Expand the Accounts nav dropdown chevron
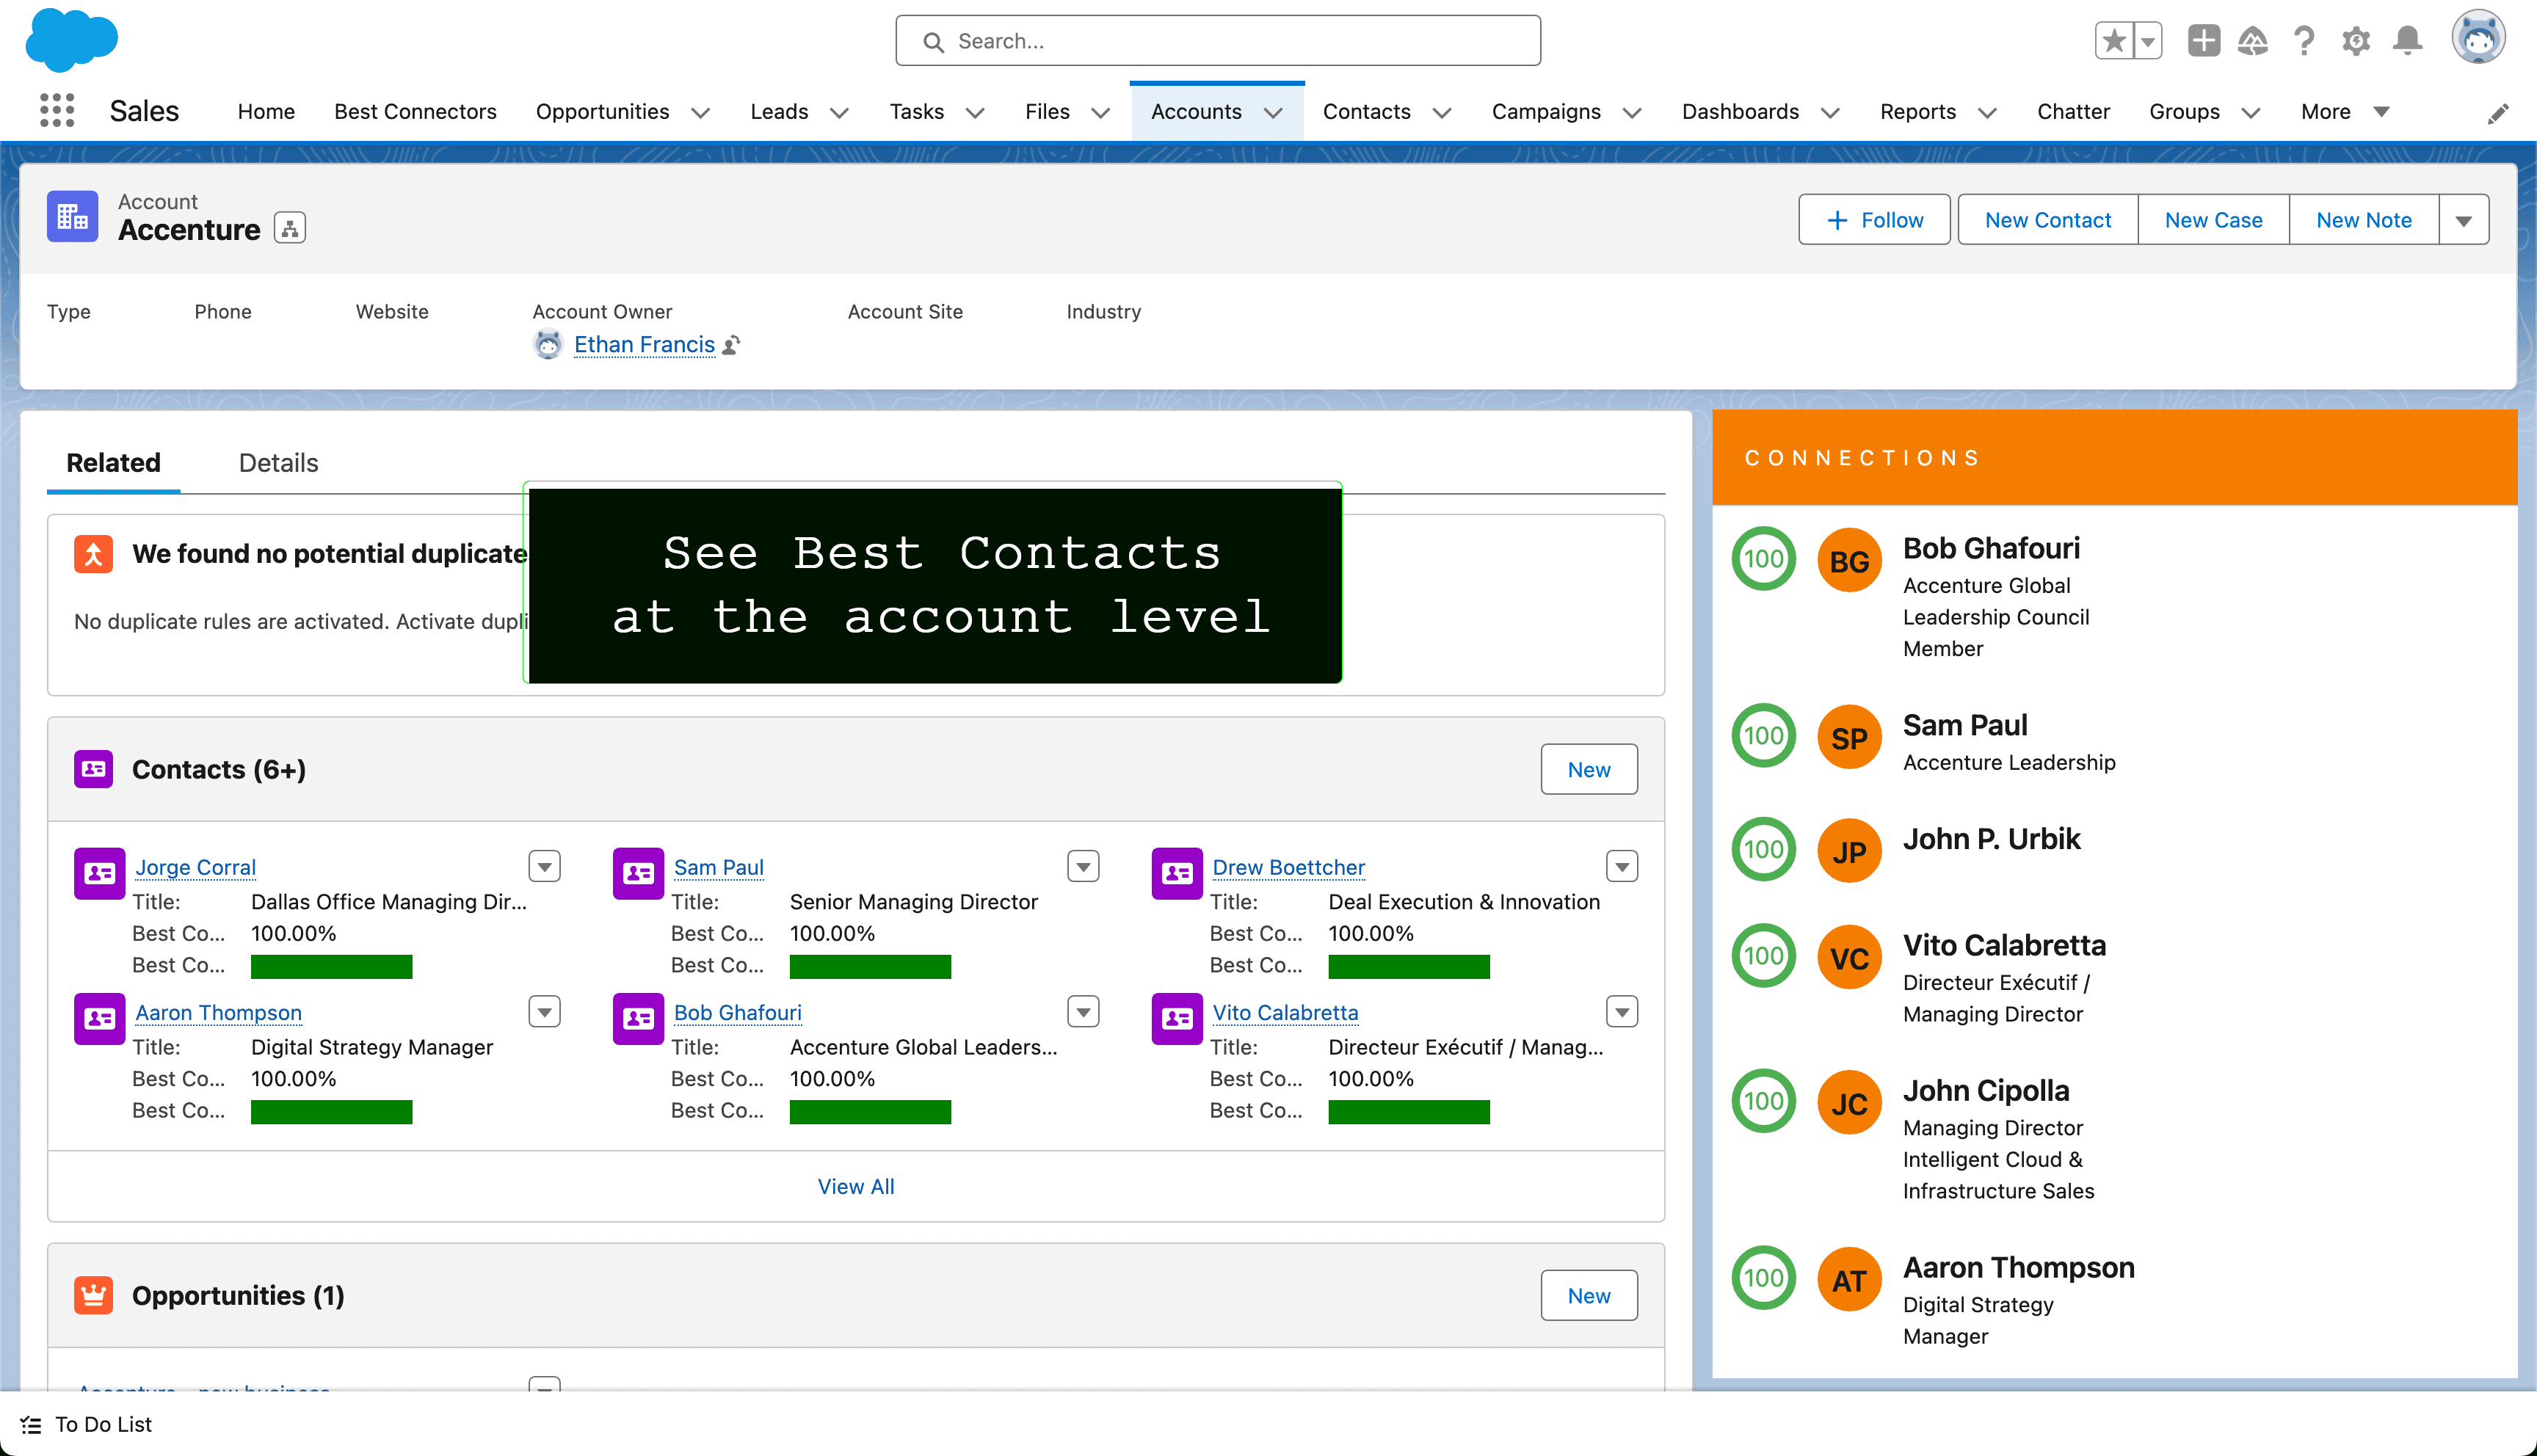Image resolution: width=2537 pixels, height=1456 pixels. [1273, 113]
